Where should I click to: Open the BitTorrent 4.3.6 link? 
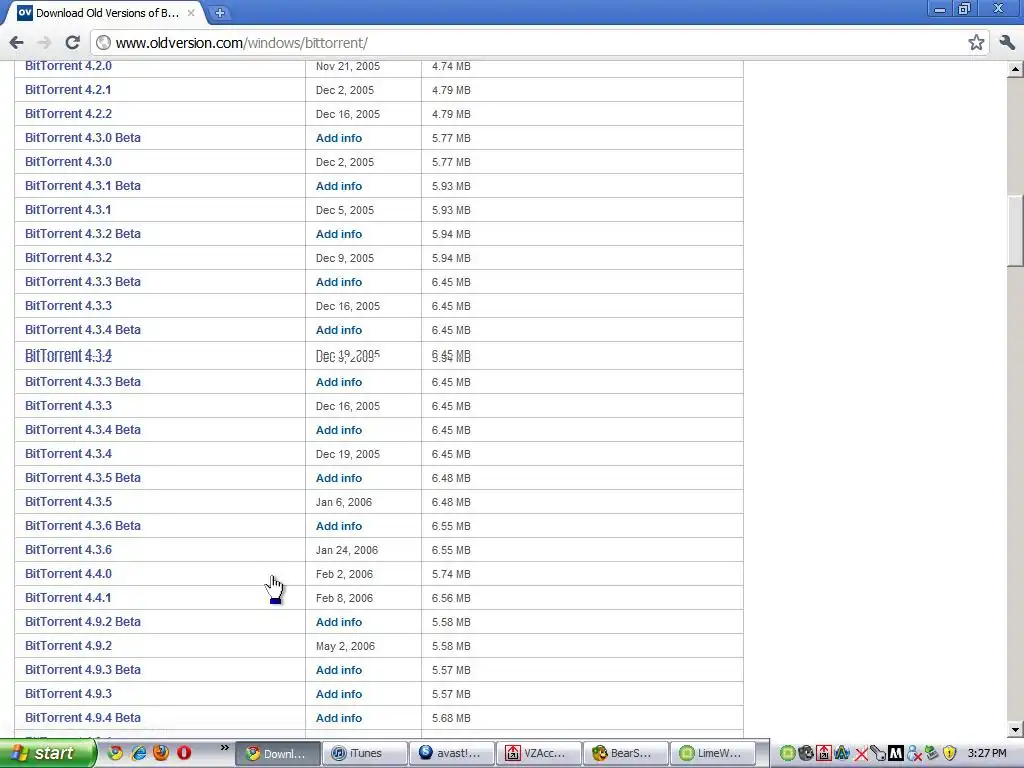coord(69,550)
